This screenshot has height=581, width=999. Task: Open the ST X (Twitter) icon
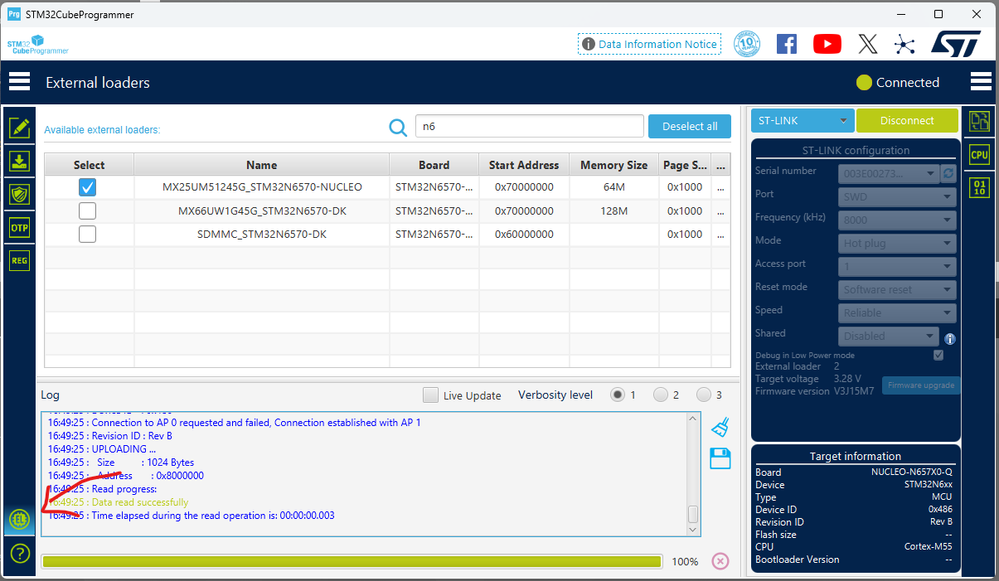[868, 44]
